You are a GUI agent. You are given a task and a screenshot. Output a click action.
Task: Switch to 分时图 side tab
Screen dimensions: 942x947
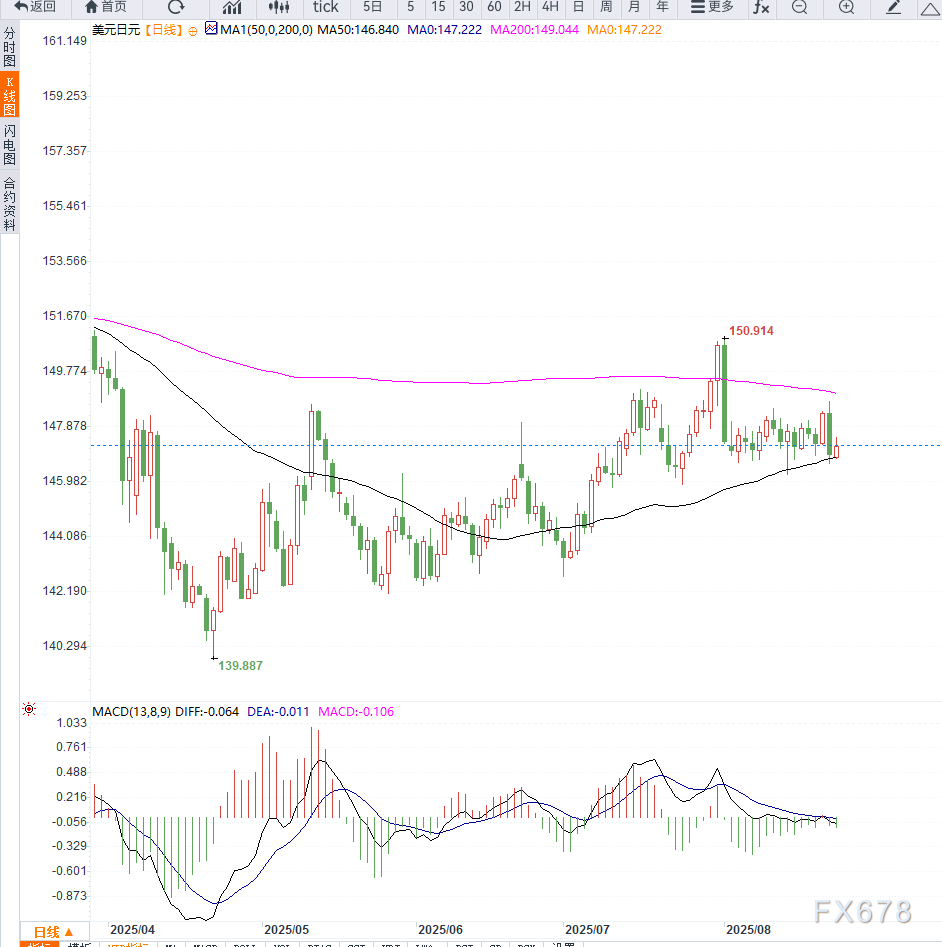click(x=9, y=47)
